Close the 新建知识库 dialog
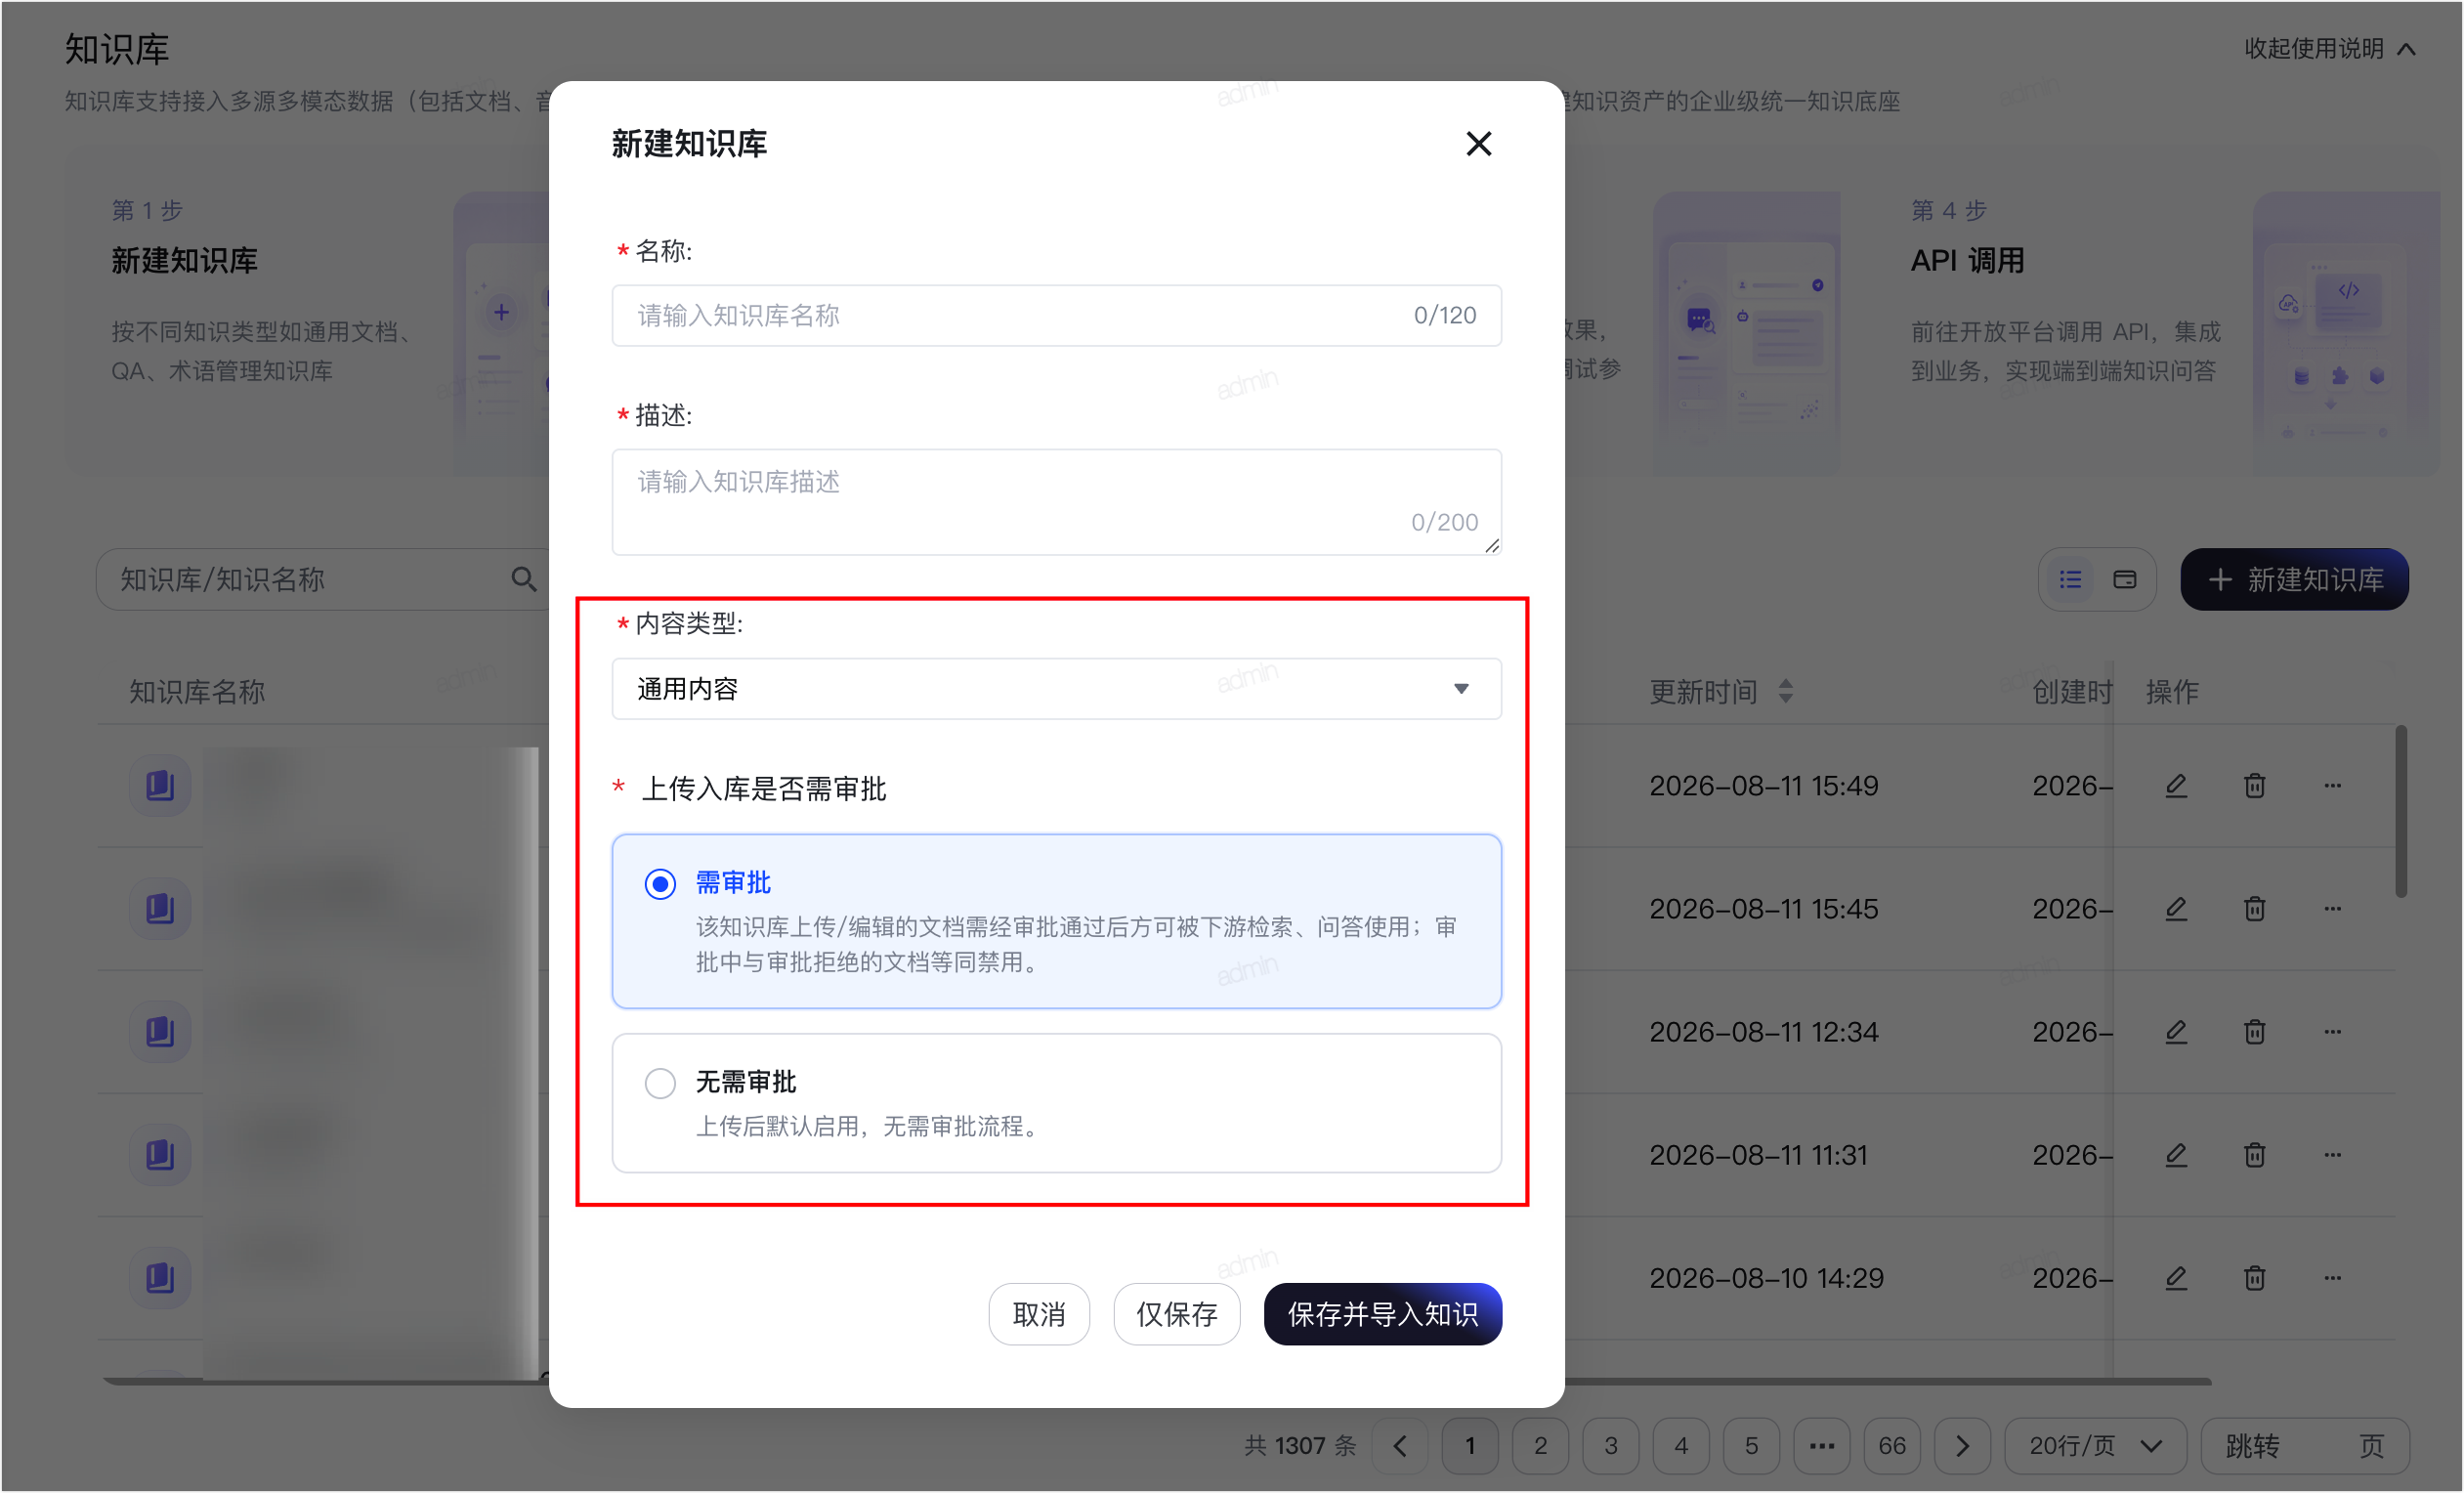The width and height of the screenshot is (2464, 1493). pos(1478,144)
